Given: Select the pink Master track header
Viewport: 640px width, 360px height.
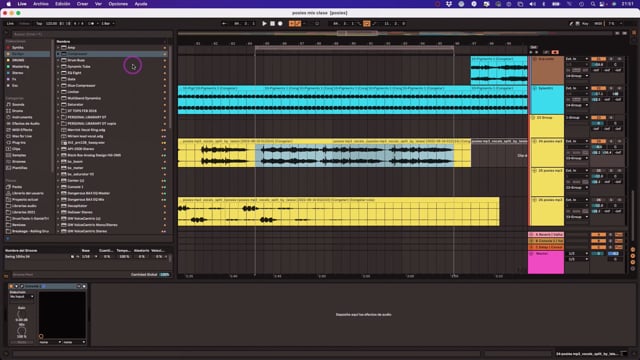Looking at the screenshot, I should click(x=546, y=262).
